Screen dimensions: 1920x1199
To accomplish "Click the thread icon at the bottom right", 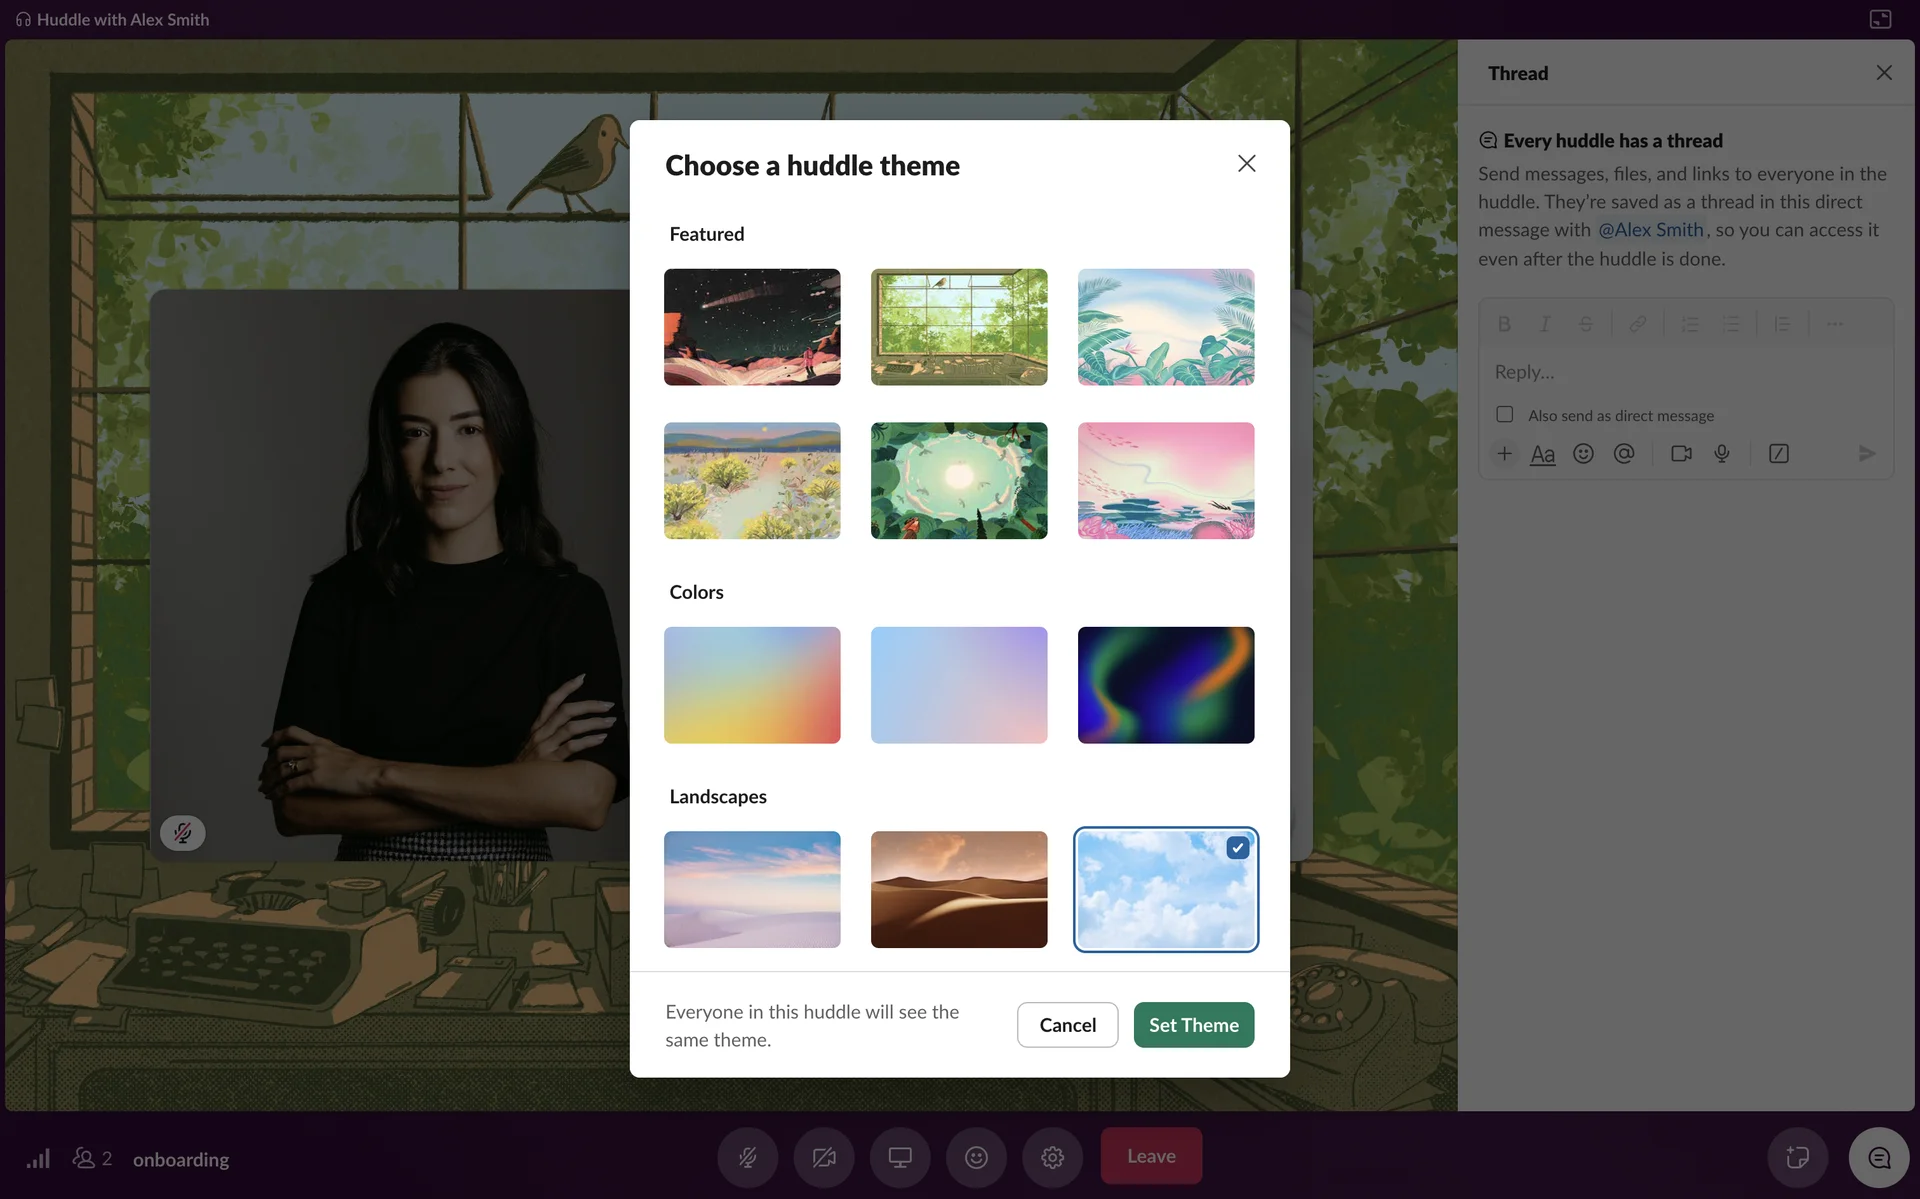I will [x=1879, y=1157].
